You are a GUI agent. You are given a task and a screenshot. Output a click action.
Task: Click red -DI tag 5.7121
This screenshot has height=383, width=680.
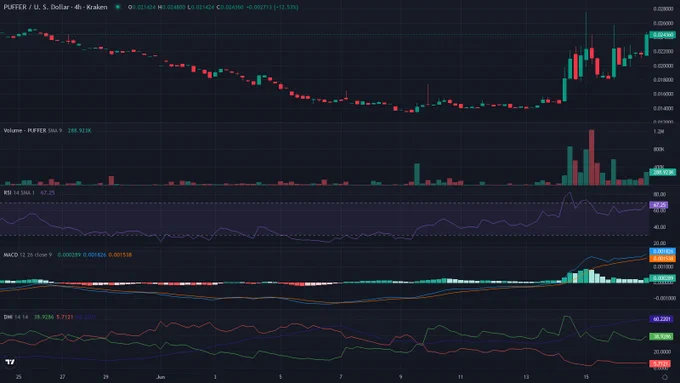[x=660, y=363]
